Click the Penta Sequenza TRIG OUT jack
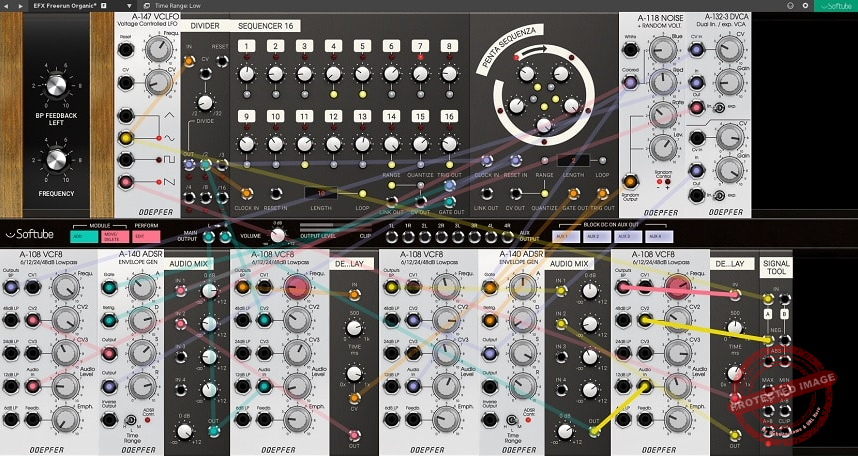This screenshot has height=456, width=858. point(602,193)
